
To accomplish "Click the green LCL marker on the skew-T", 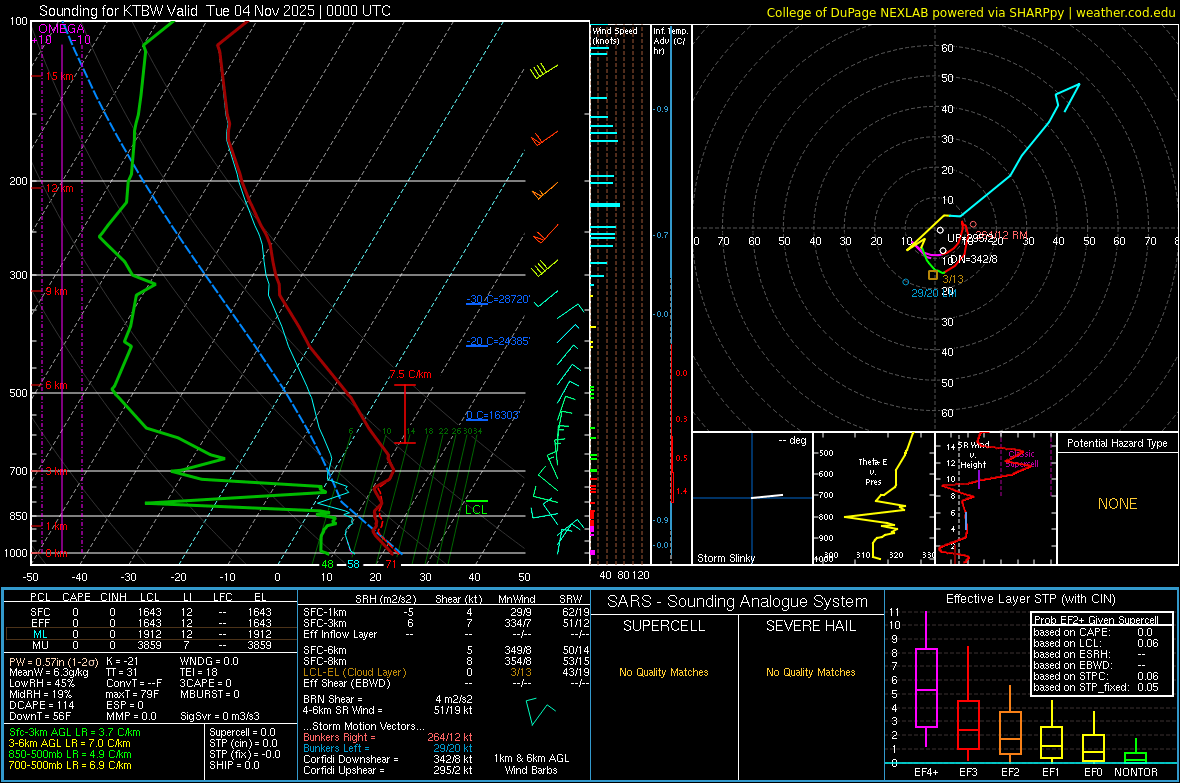I will 476,509.
